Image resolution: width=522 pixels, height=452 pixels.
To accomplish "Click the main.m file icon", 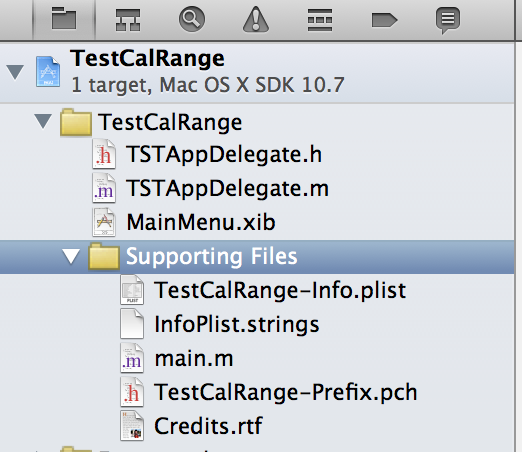I will 132,358.
